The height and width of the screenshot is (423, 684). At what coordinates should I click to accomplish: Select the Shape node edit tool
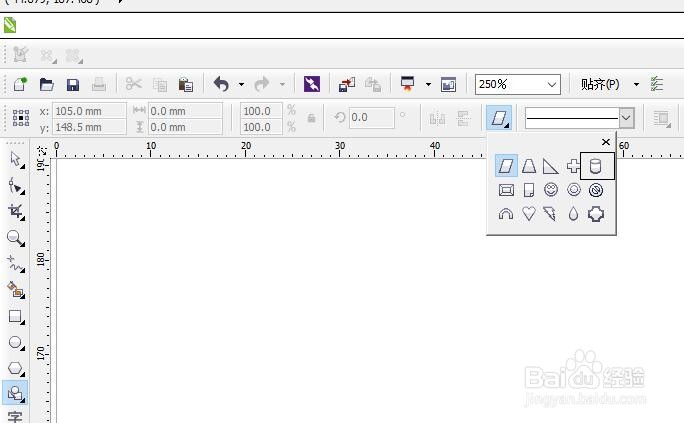pos(16,186)
